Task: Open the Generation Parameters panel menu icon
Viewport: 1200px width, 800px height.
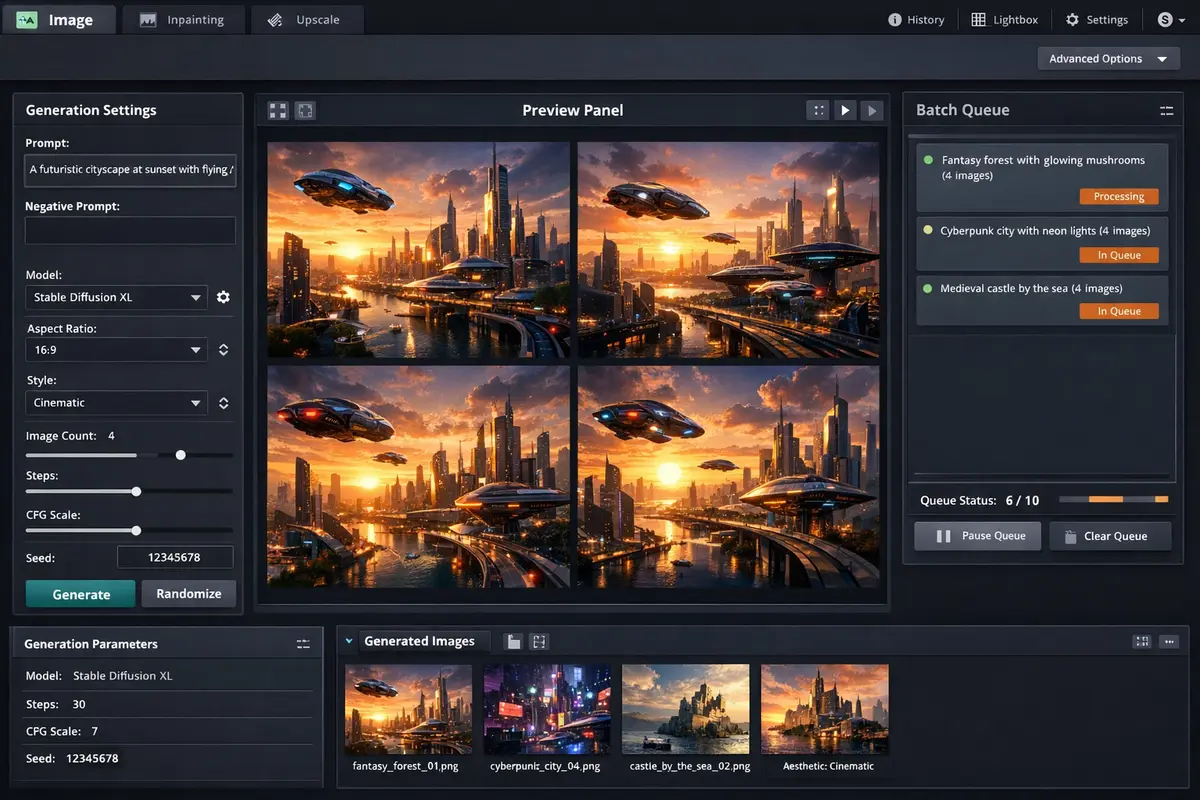Action: pyautogui.click(x=303, y=644)
